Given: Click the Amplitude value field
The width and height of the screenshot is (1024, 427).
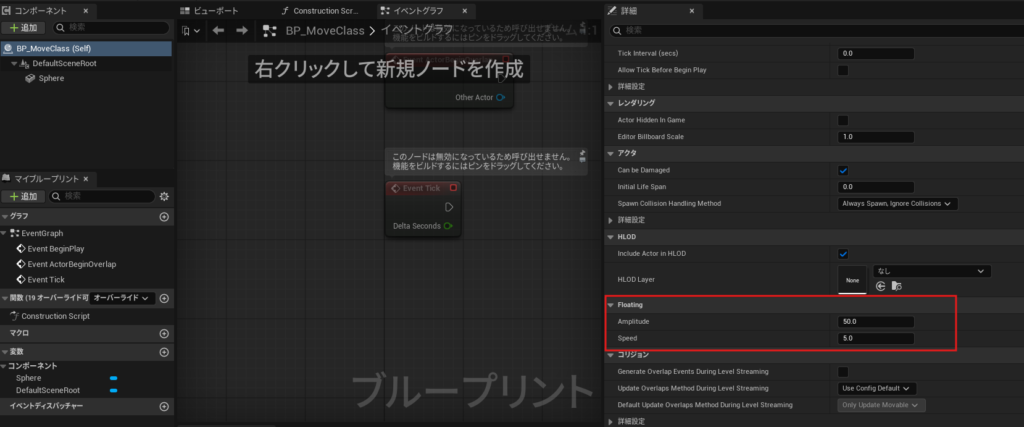Looking at the screenshot, I should pos(876,322).
